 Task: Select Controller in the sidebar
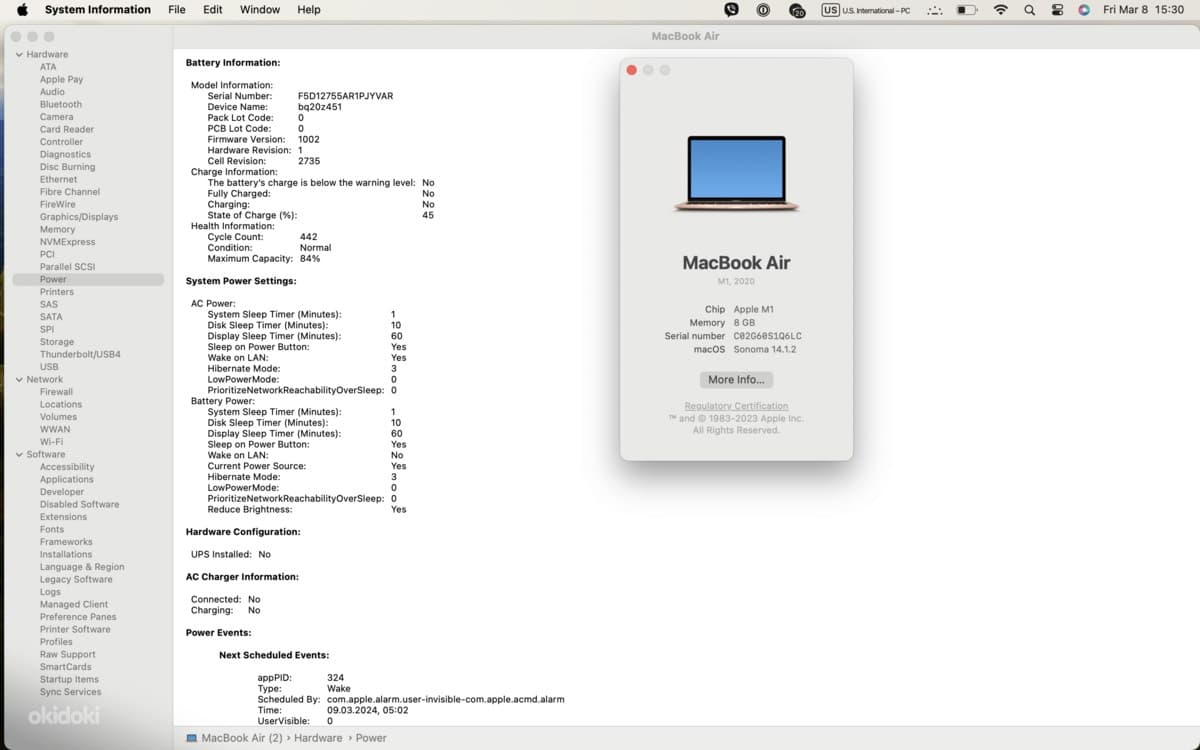tap(61, 142)
